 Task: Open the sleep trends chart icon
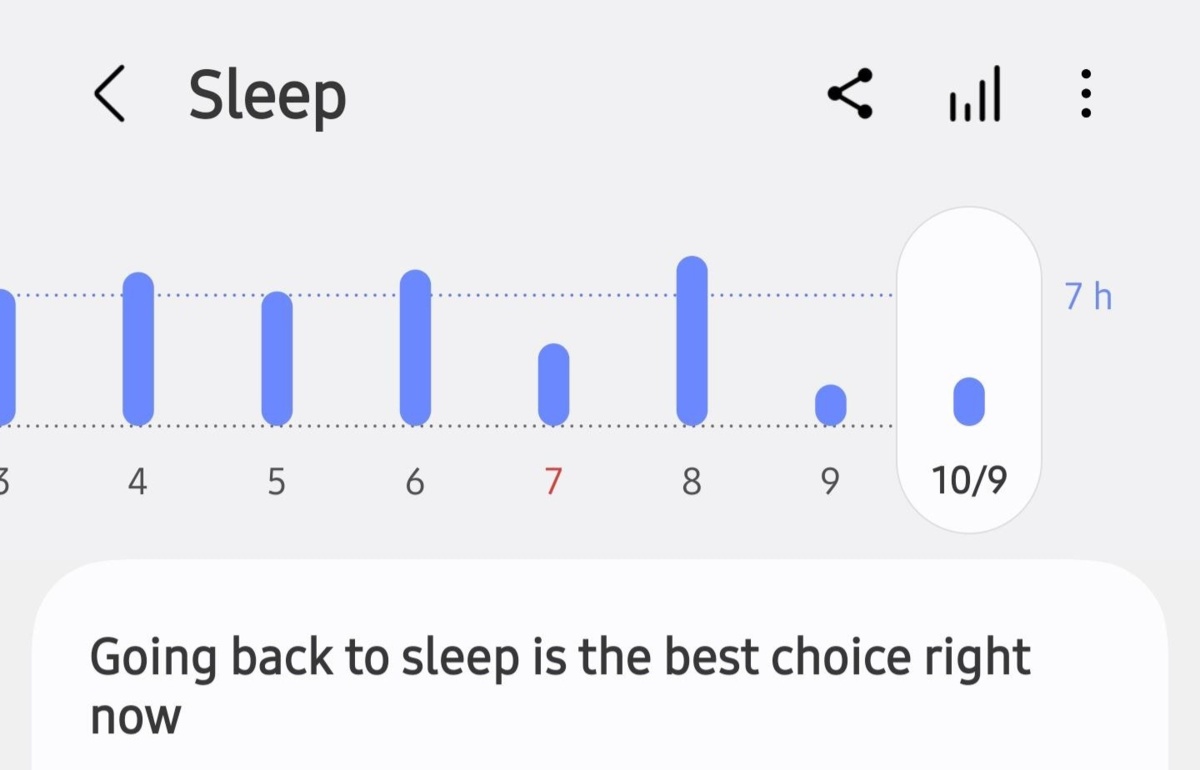tap(974, 95)
